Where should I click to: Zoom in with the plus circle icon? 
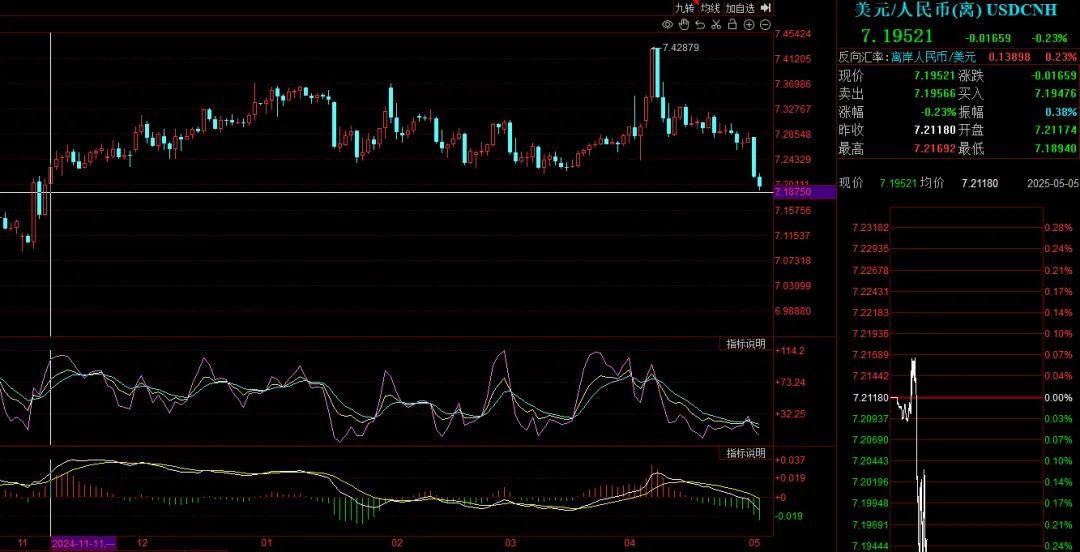coord(748,24)
